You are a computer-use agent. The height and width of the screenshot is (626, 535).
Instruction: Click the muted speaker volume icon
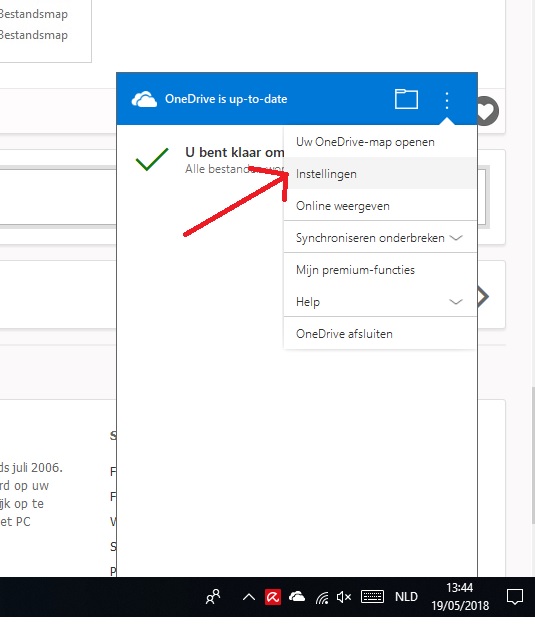[x=344, y=597]
